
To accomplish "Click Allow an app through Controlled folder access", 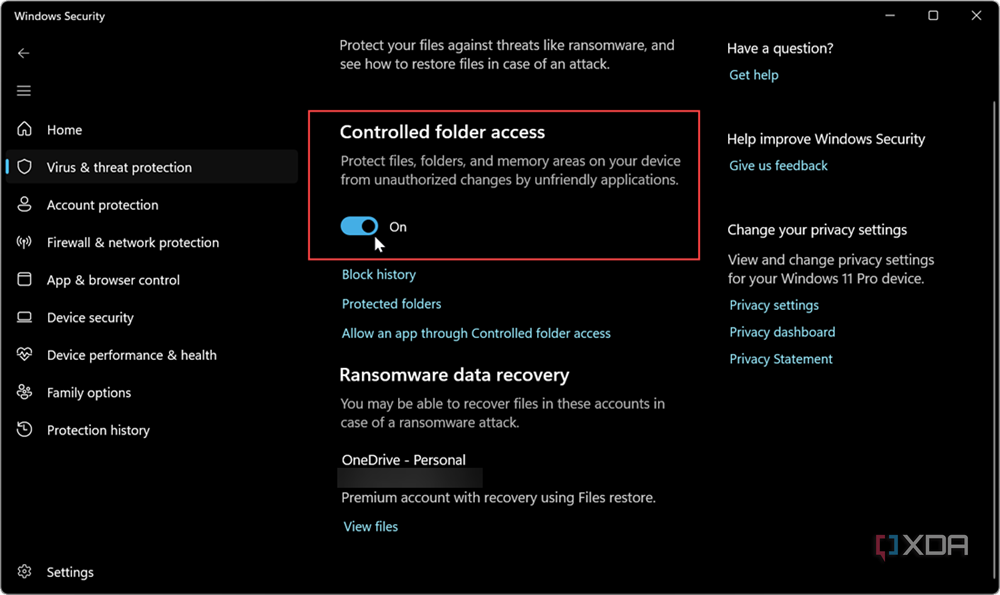I will click(476, 333).
